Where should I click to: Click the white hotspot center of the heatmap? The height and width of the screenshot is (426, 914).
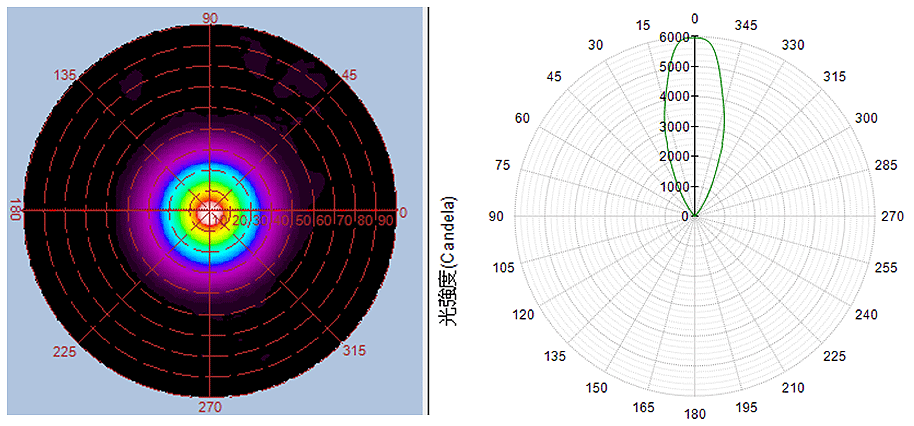tap(210, 211)
